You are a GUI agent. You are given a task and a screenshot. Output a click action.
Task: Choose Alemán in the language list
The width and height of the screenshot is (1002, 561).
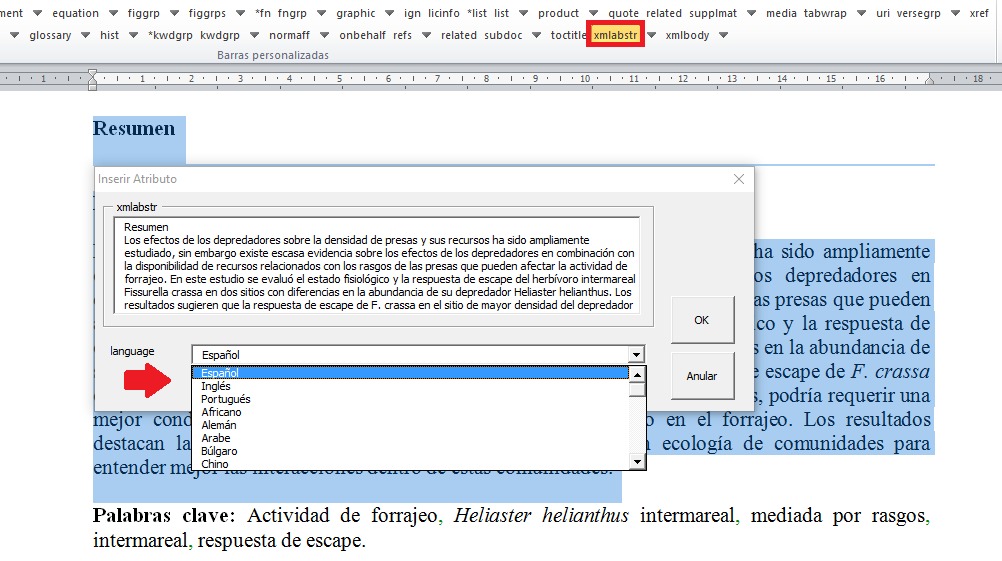219,425
